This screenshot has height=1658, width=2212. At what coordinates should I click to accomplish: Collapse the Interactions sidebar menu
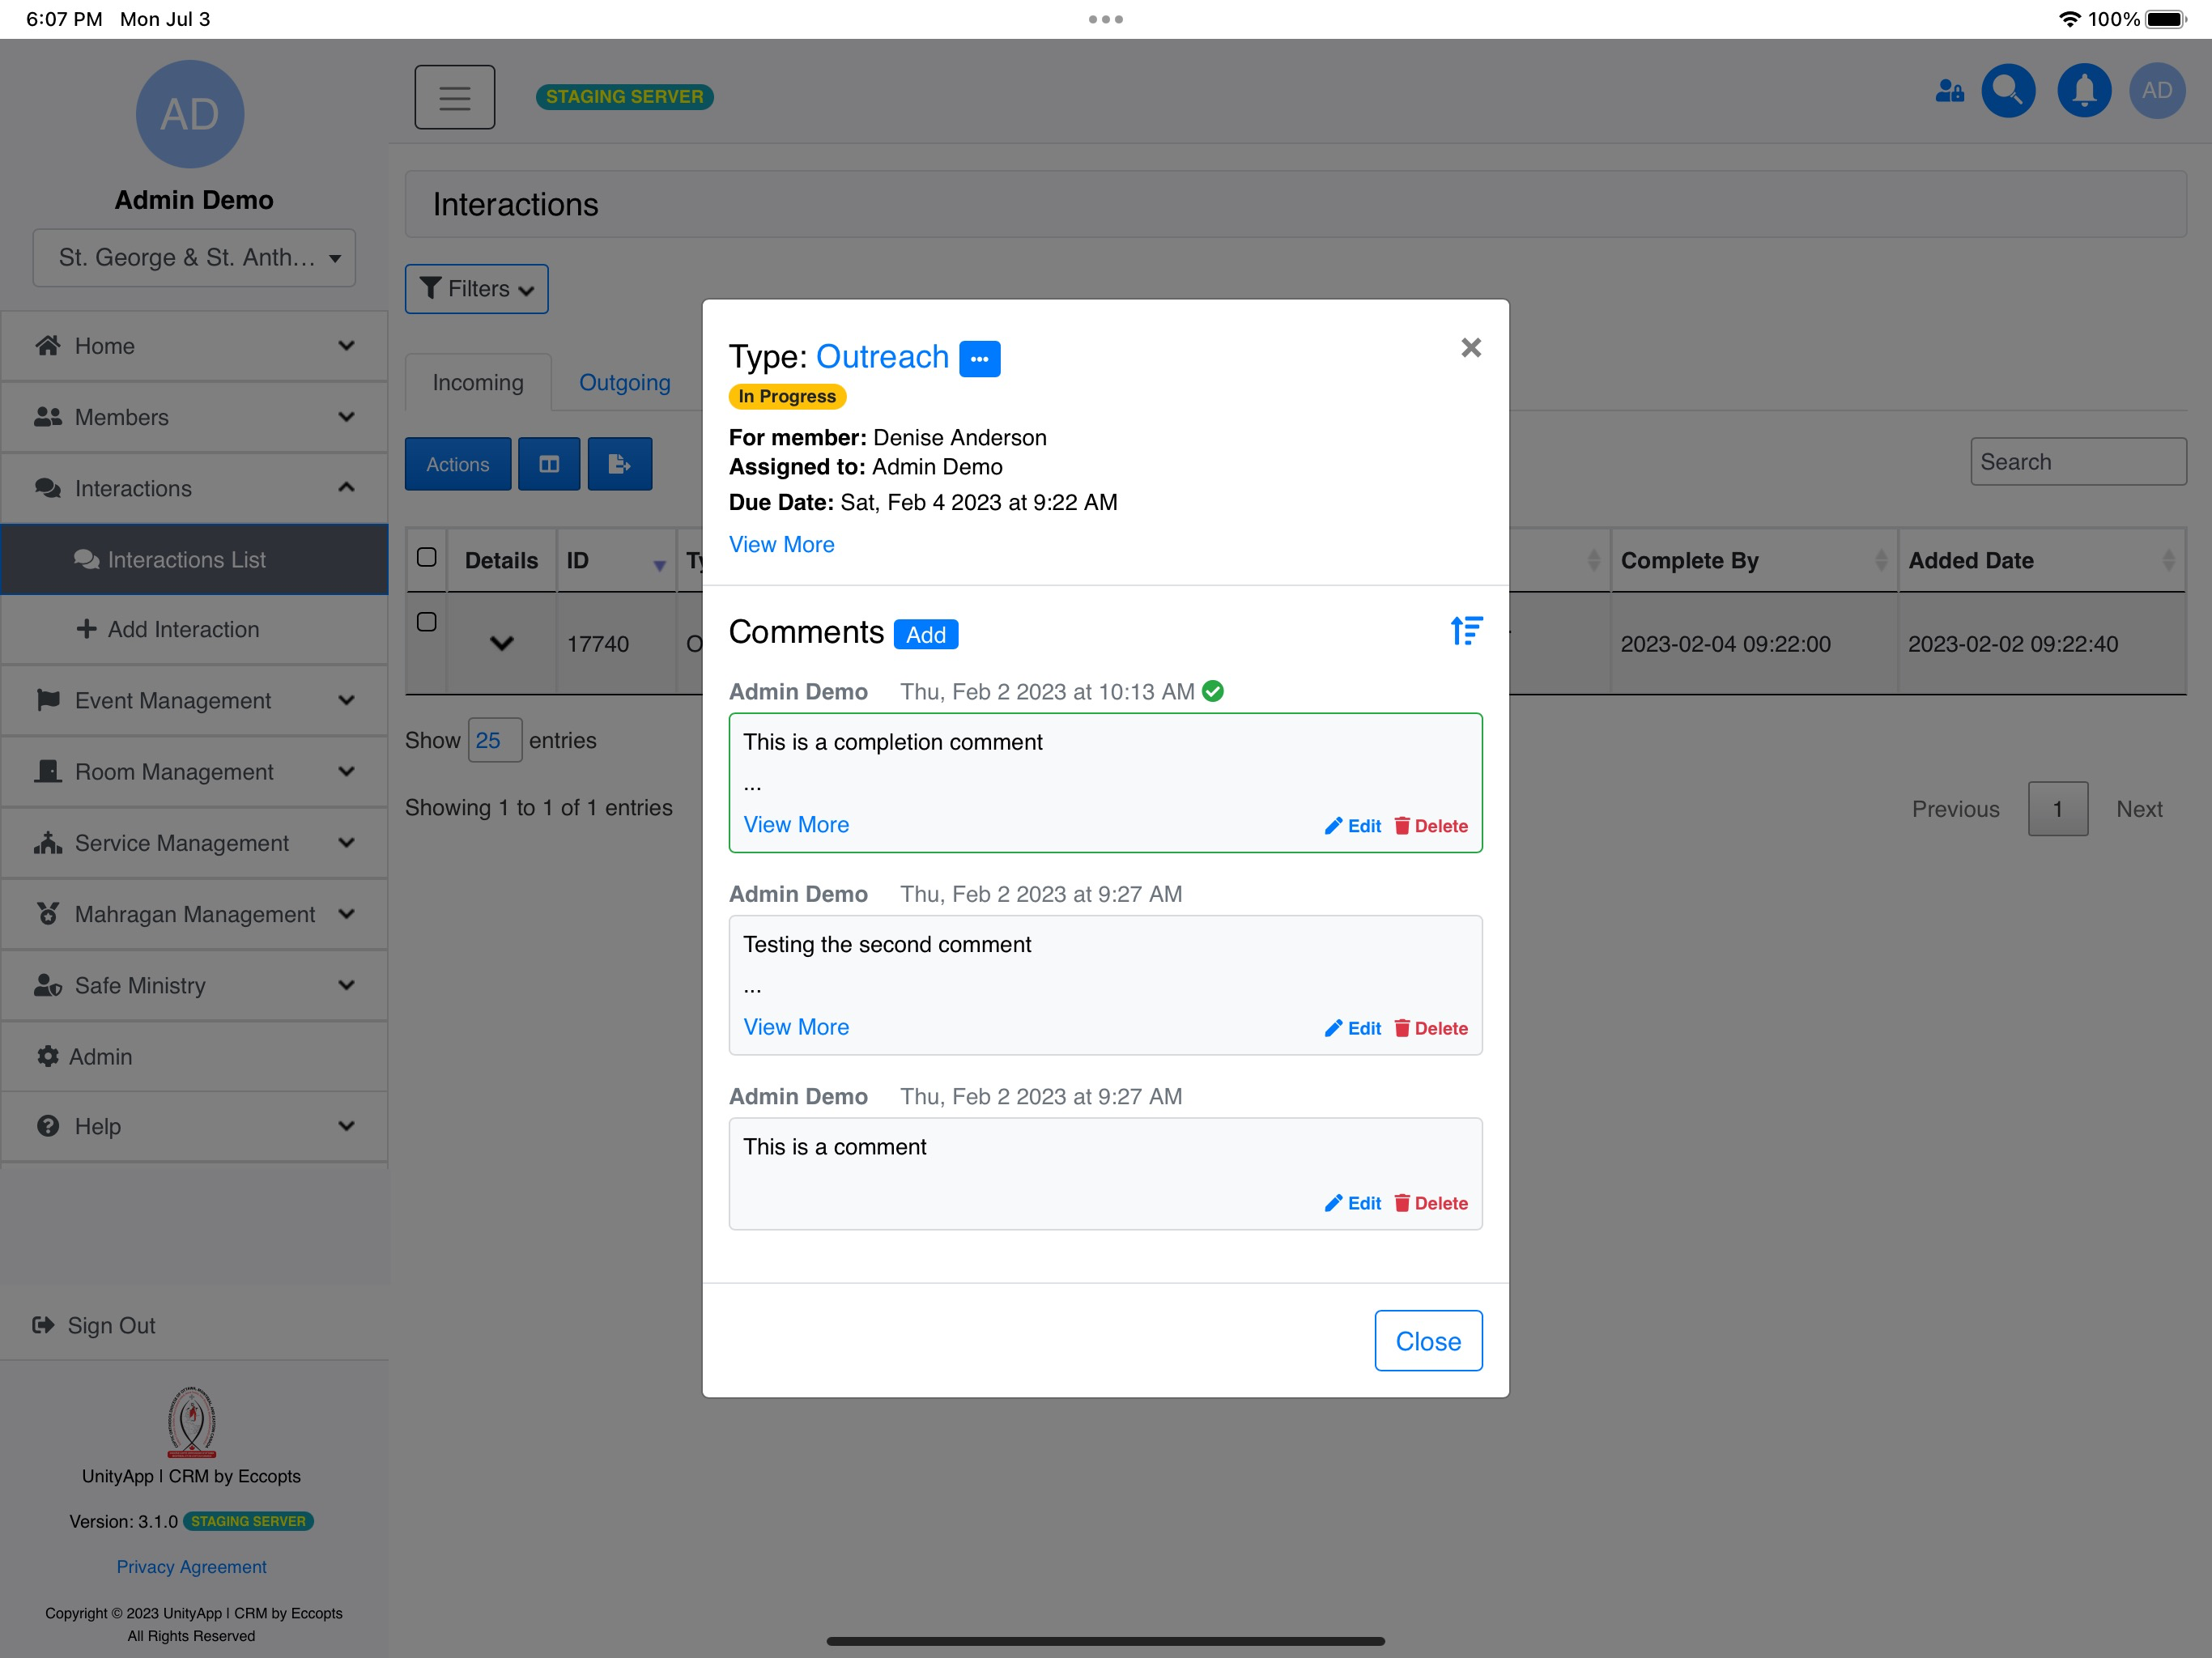pyautogui.click(x=195, y=488)
